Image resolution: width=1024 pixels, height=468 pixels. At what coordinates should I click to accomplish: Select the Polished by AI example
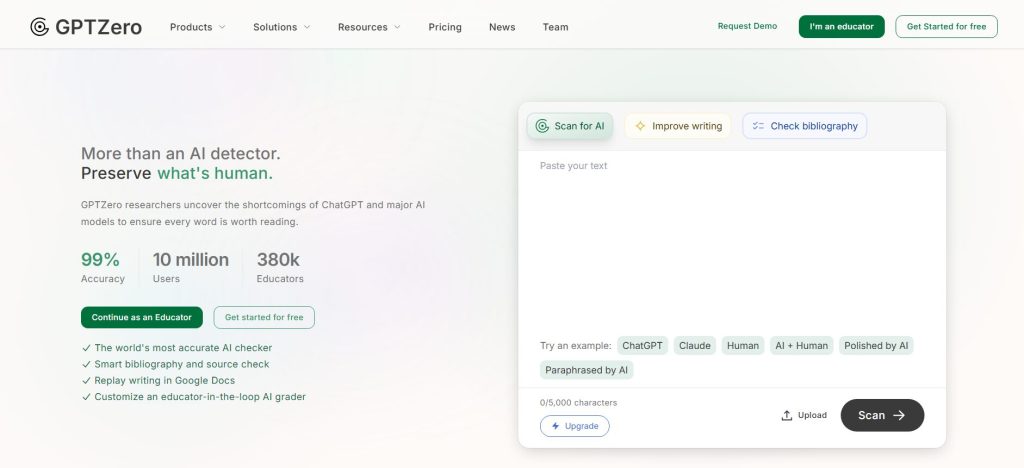[876, 345]
